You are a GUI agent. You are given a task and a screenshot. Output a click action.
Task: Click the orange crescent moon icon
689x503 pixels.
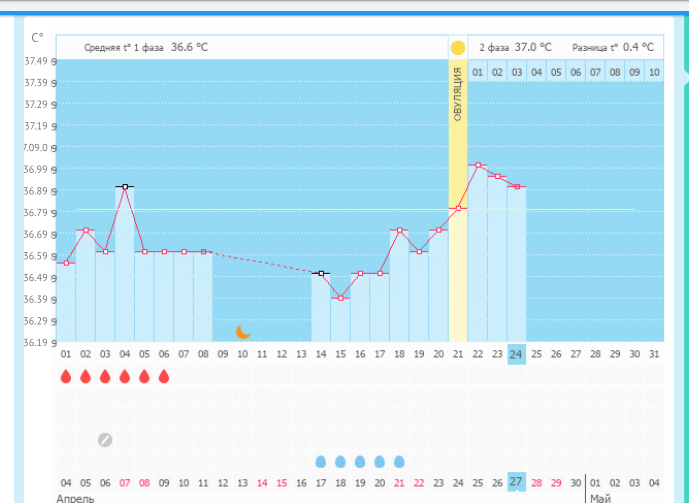coord(243,331)
